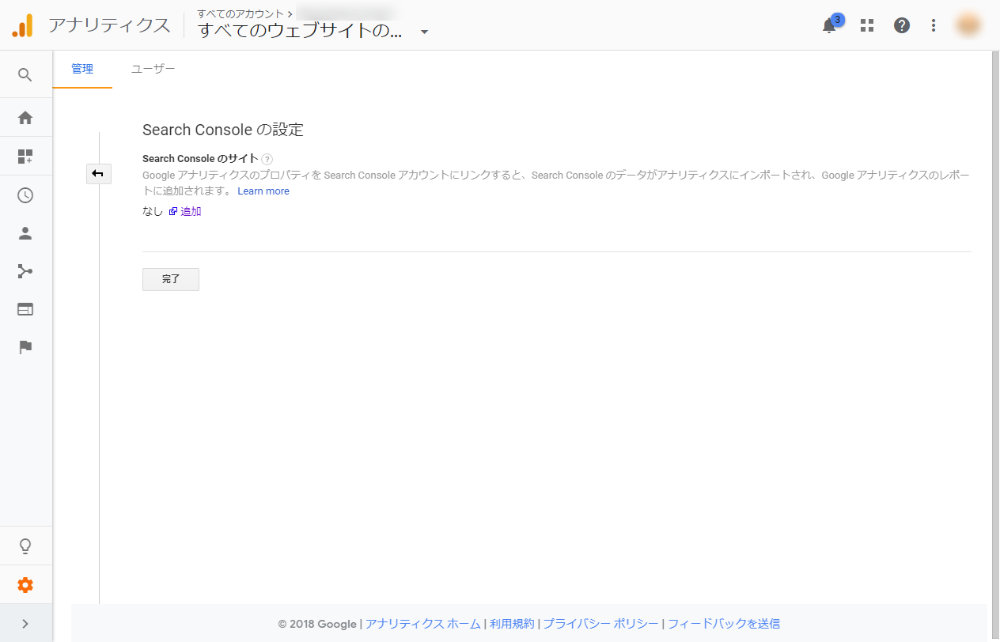Select the 管理 tab
1000x642 pixels.
[82, 69]
